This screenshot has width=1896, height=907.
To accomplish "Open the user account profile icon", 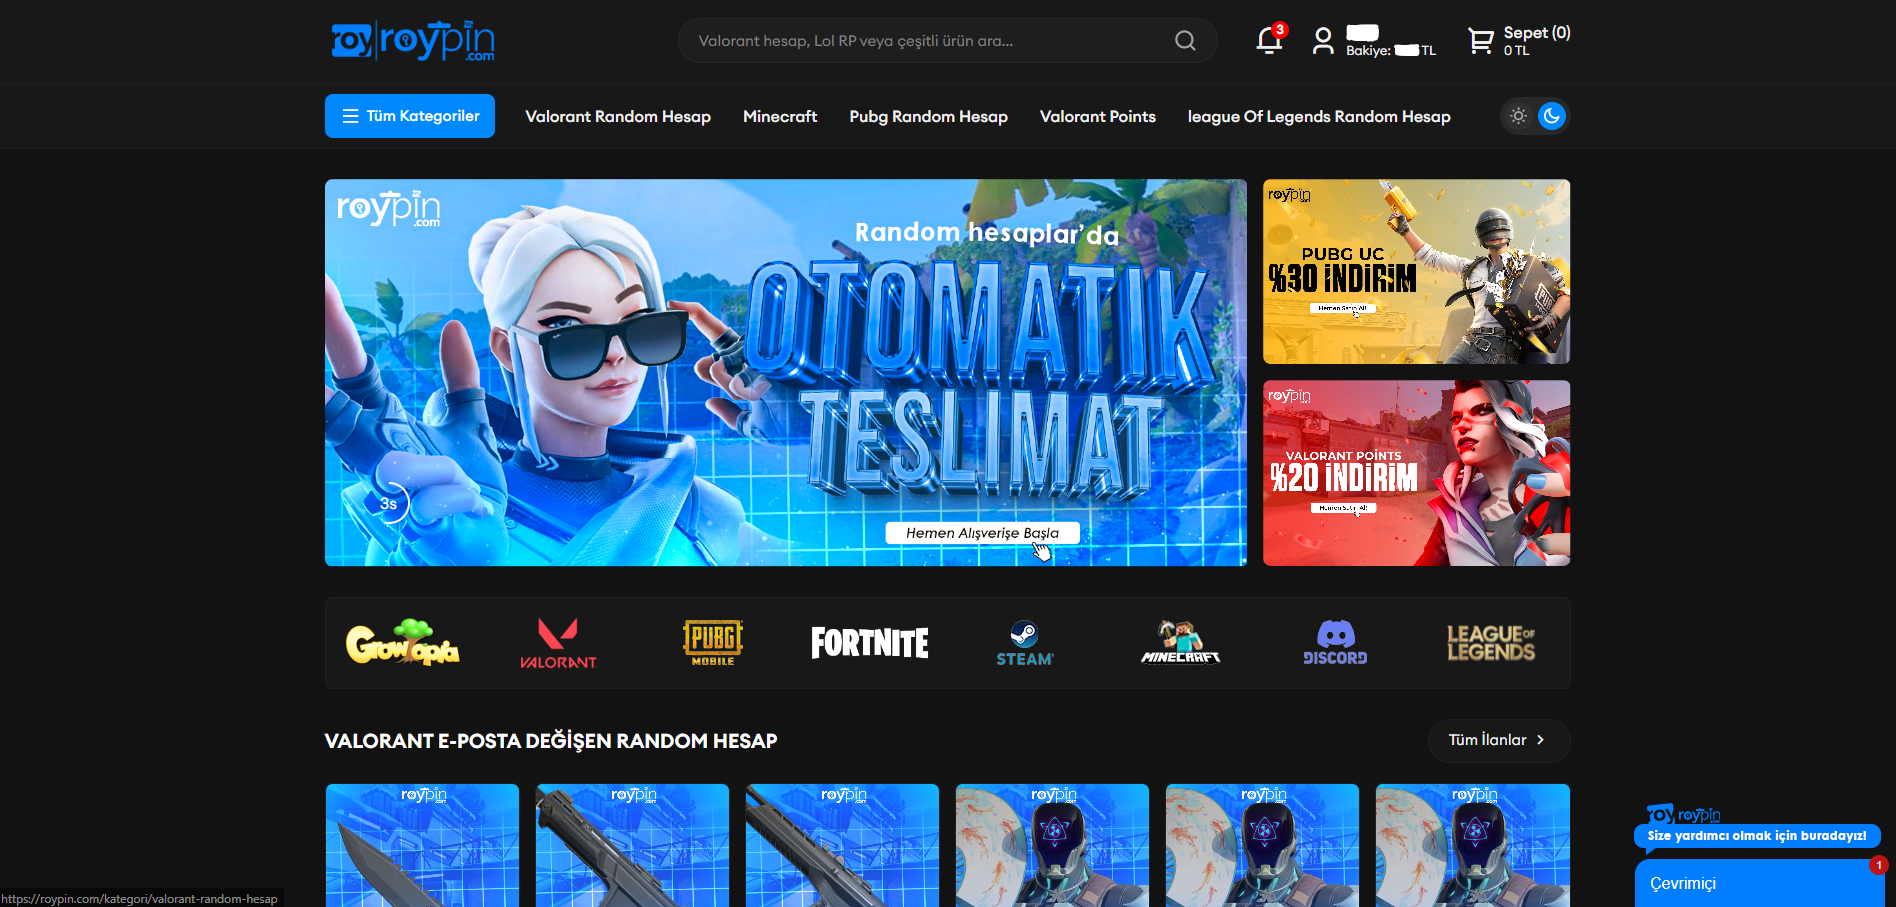I will point(1322,41).
